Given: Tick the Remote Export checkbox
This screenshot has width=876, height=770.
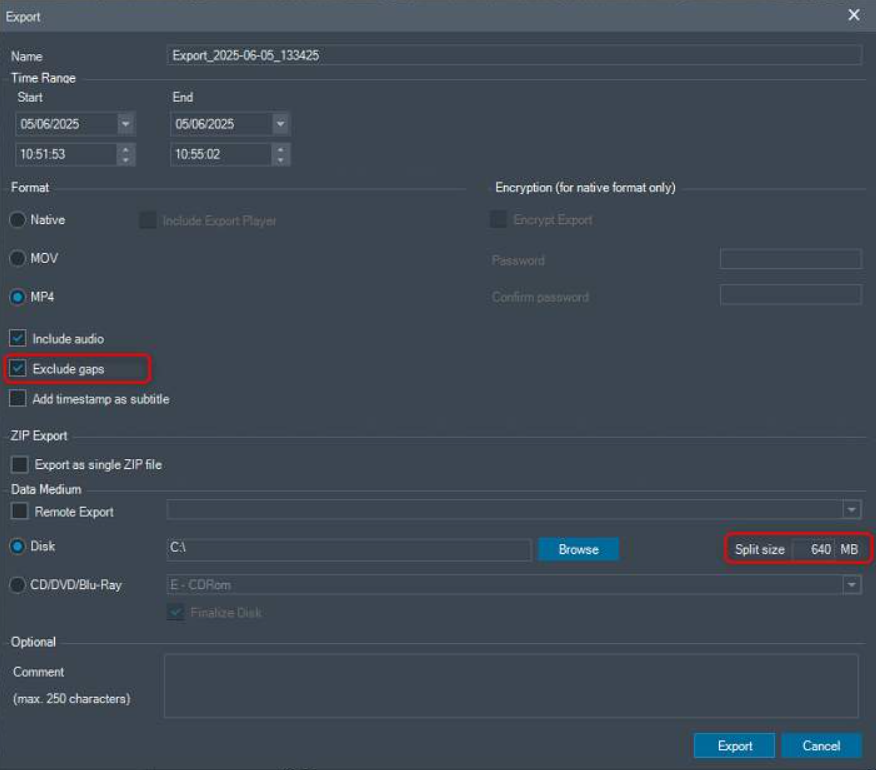Looking at the screenshot, I should point(18,512).
